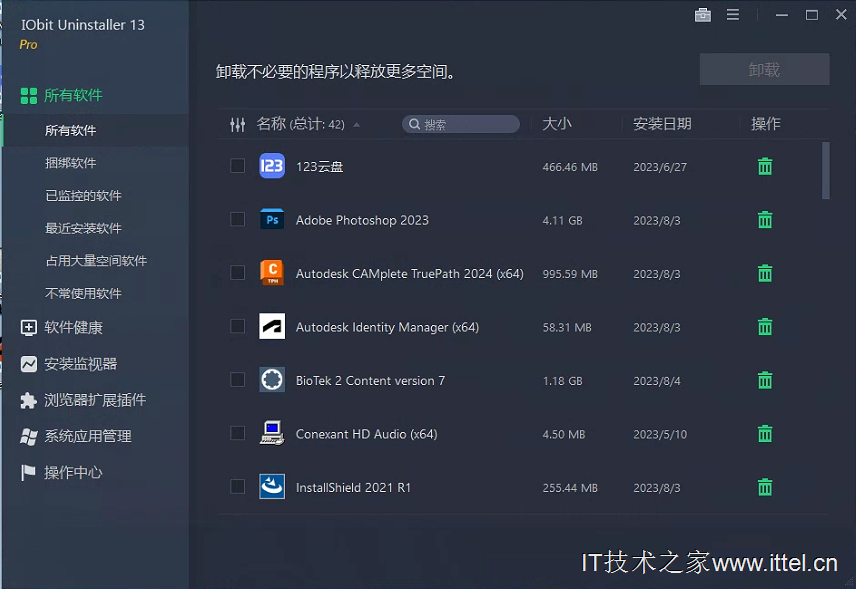Check the box for Adobe Photoshop 2023

(237, 219)
